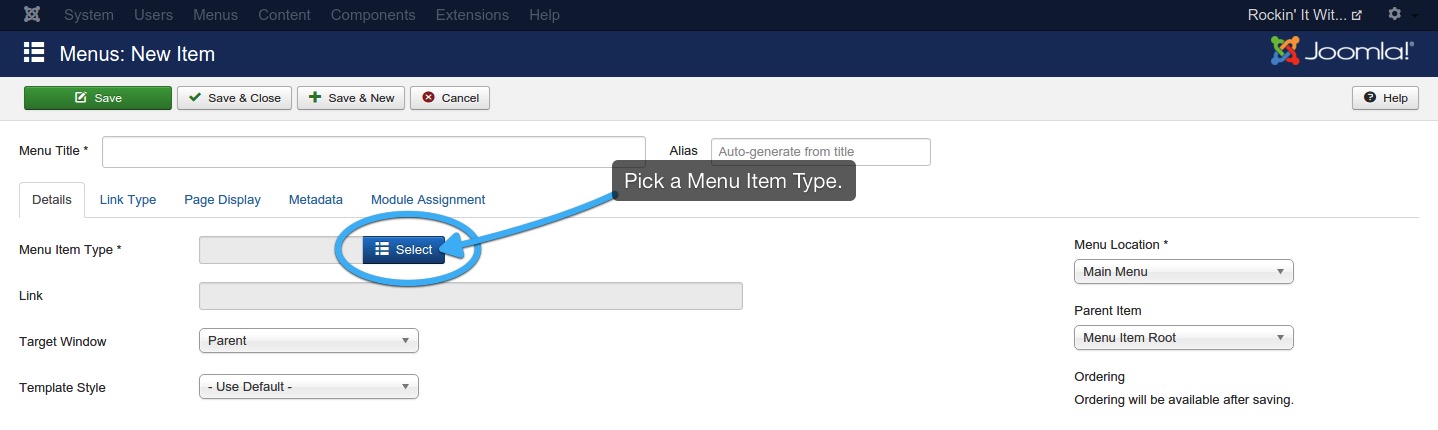Click the Joomla logo icon in top bar

pyautogui.click(x=32, y=15)
